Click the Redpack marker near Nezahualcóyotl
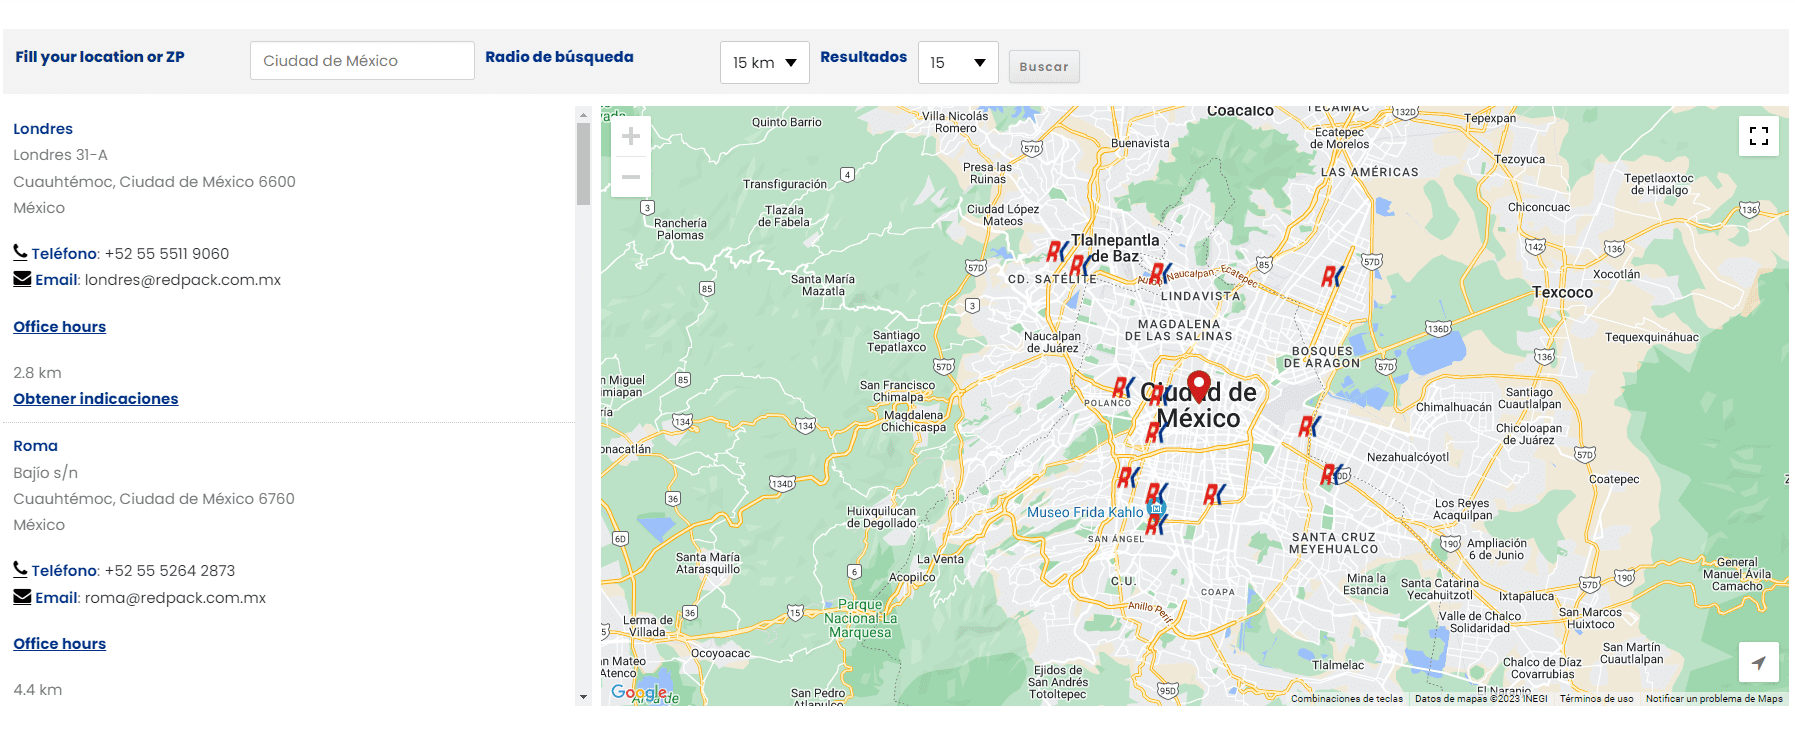The width and height of the screenshot is (1795, 750). click(1332, 474)
